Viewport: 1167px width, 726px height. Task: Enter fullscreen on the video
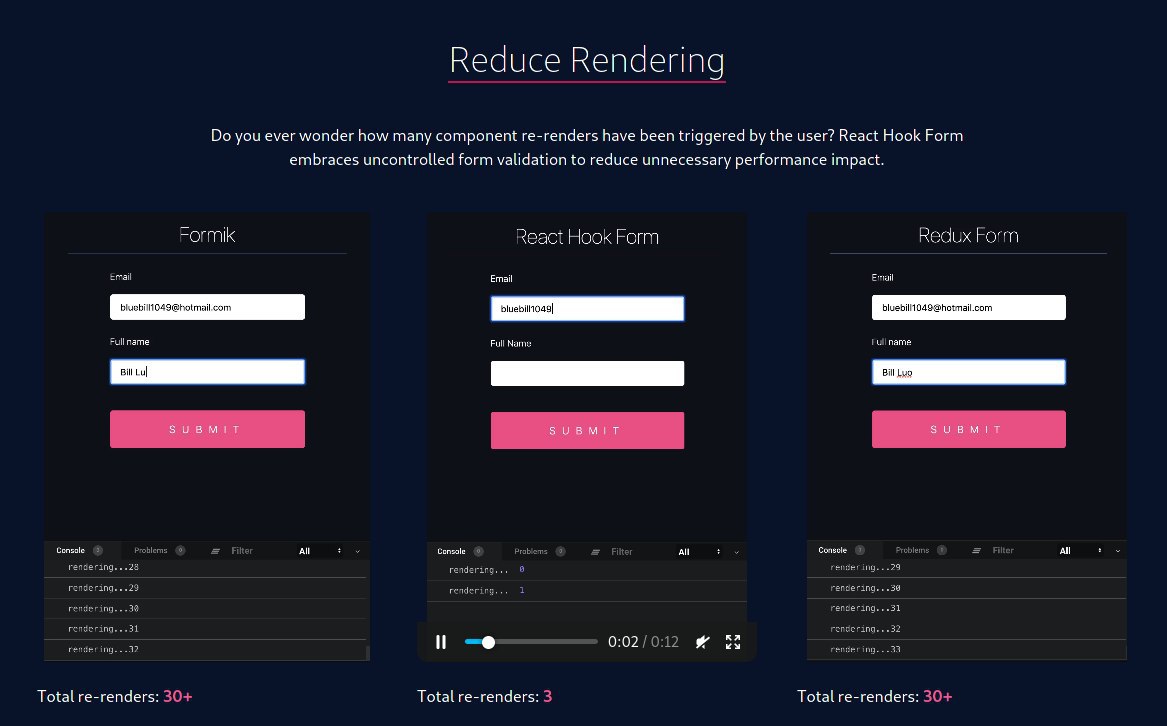(x=733, y=642)
